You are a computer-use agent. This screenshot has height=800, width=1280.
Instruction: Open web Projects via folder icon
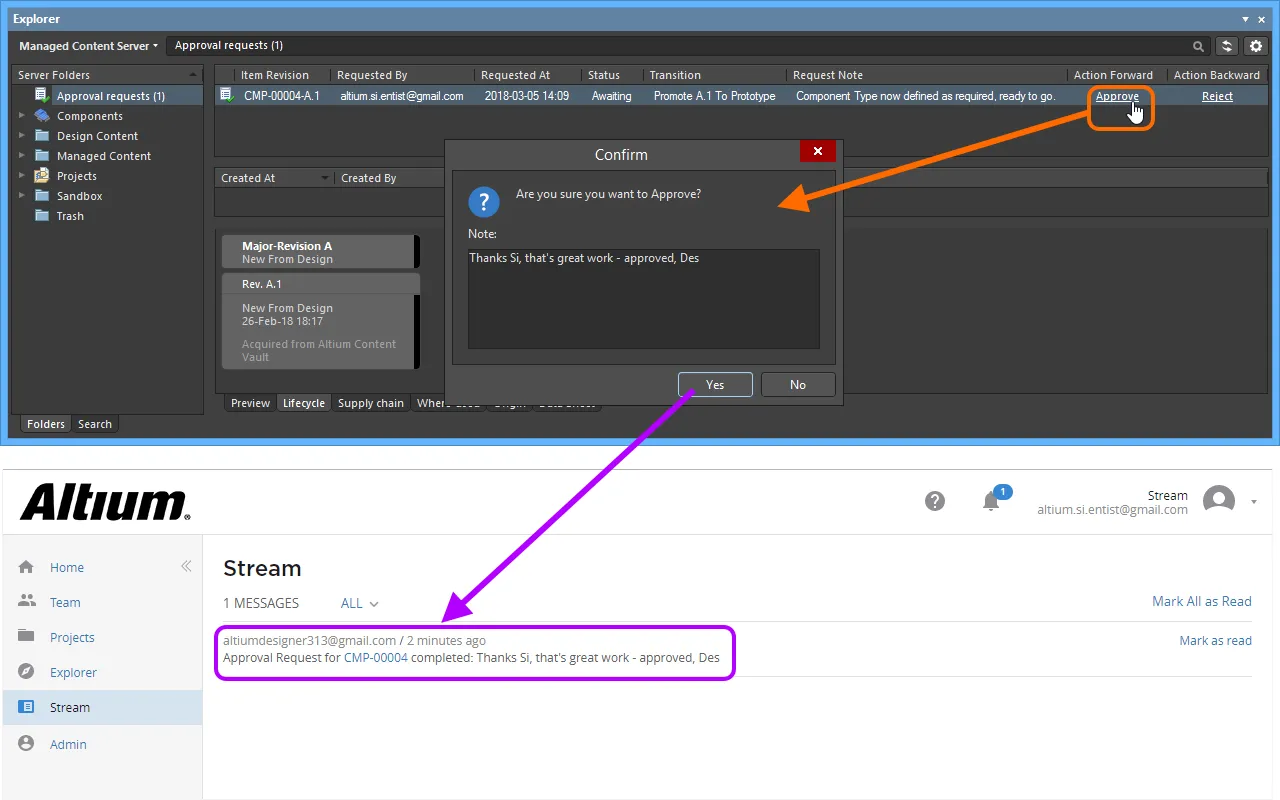click(x=26, y=637)
